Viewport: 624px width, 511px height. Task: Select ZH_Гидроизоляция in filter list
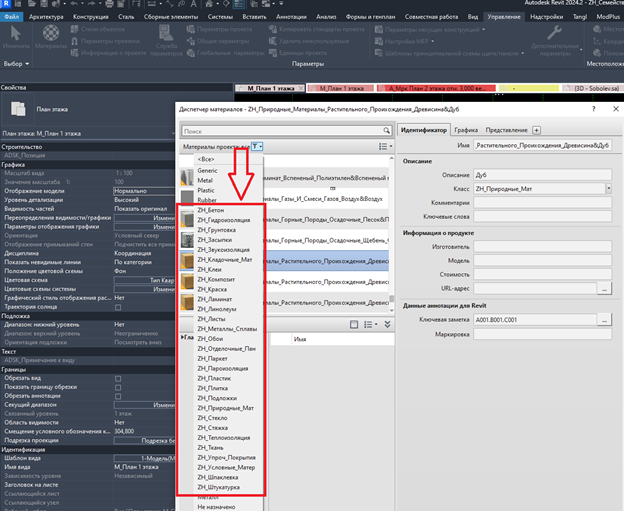pos(224,220)
